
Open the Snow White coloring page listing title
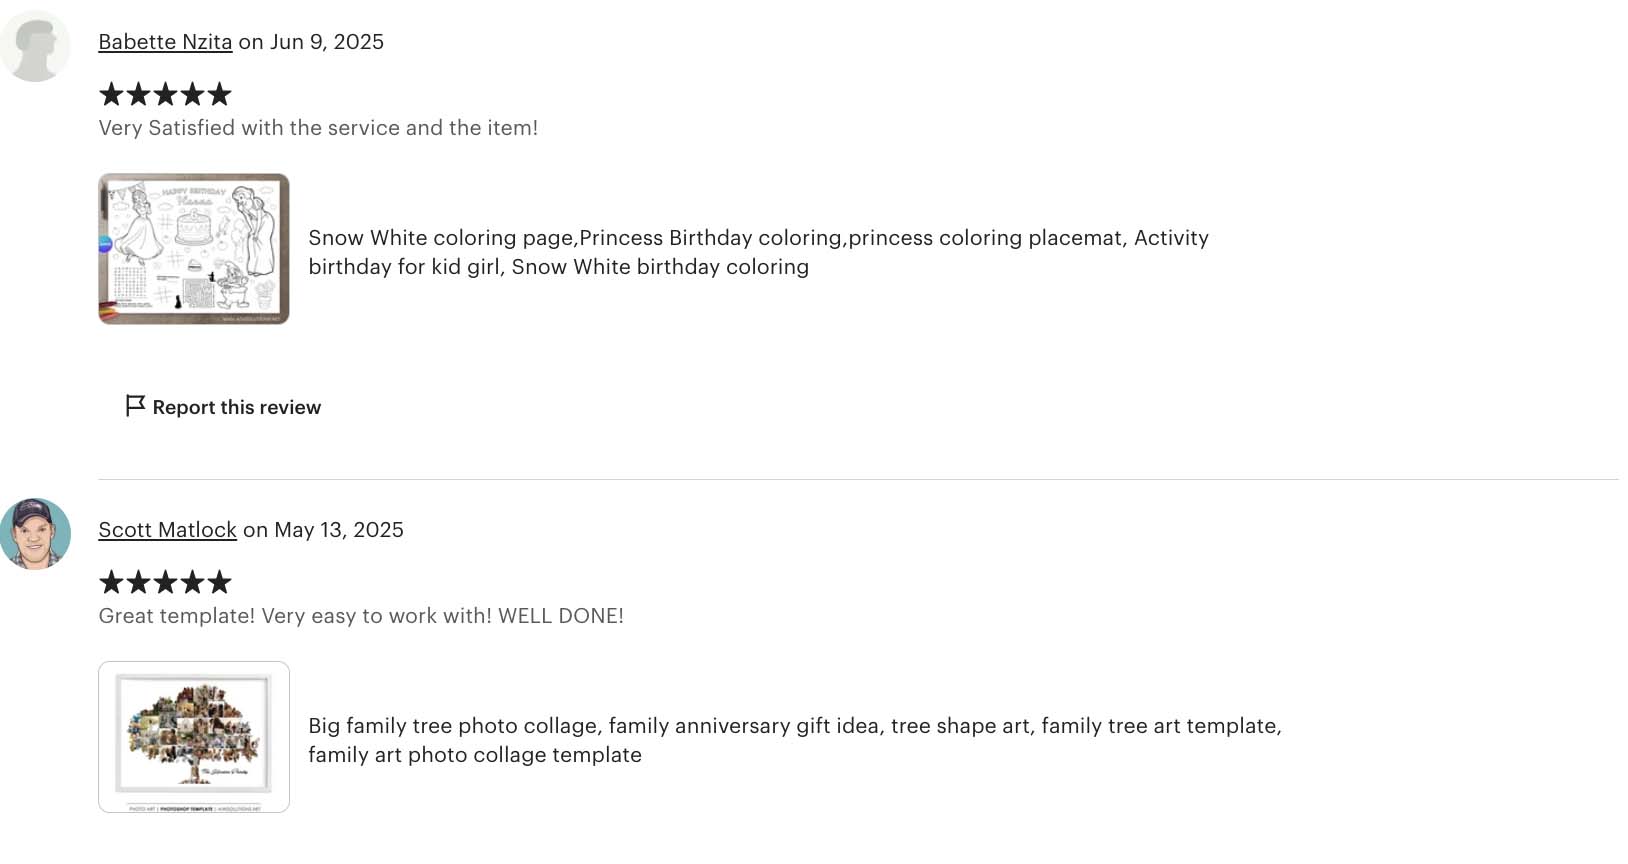tap(758, 252)
